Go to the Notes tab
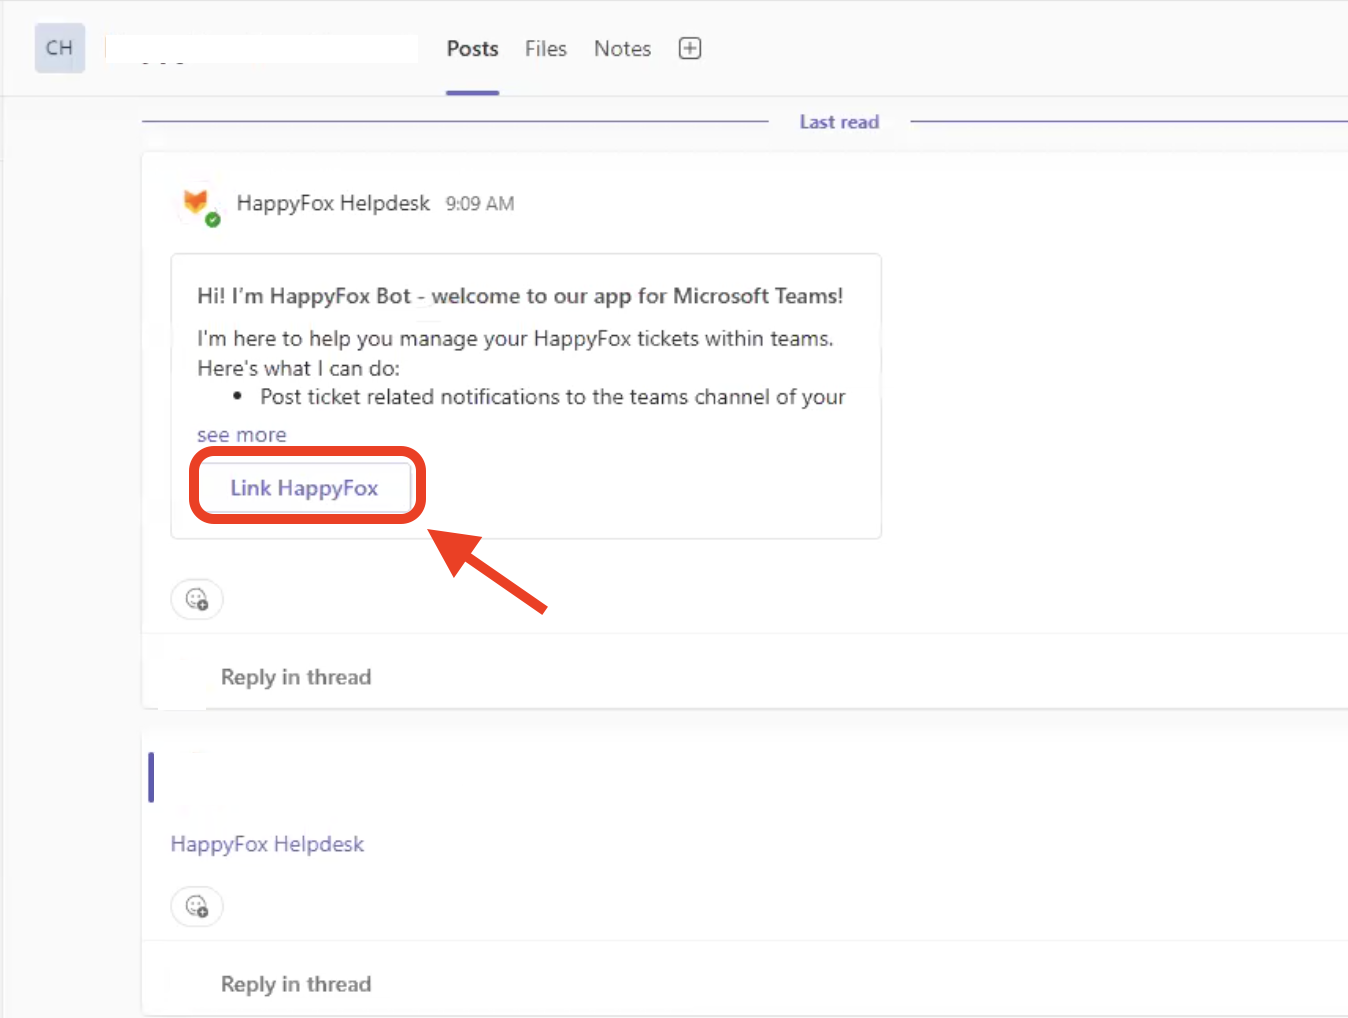The width and height of the screenshot is (1348, 1018). 622,49
